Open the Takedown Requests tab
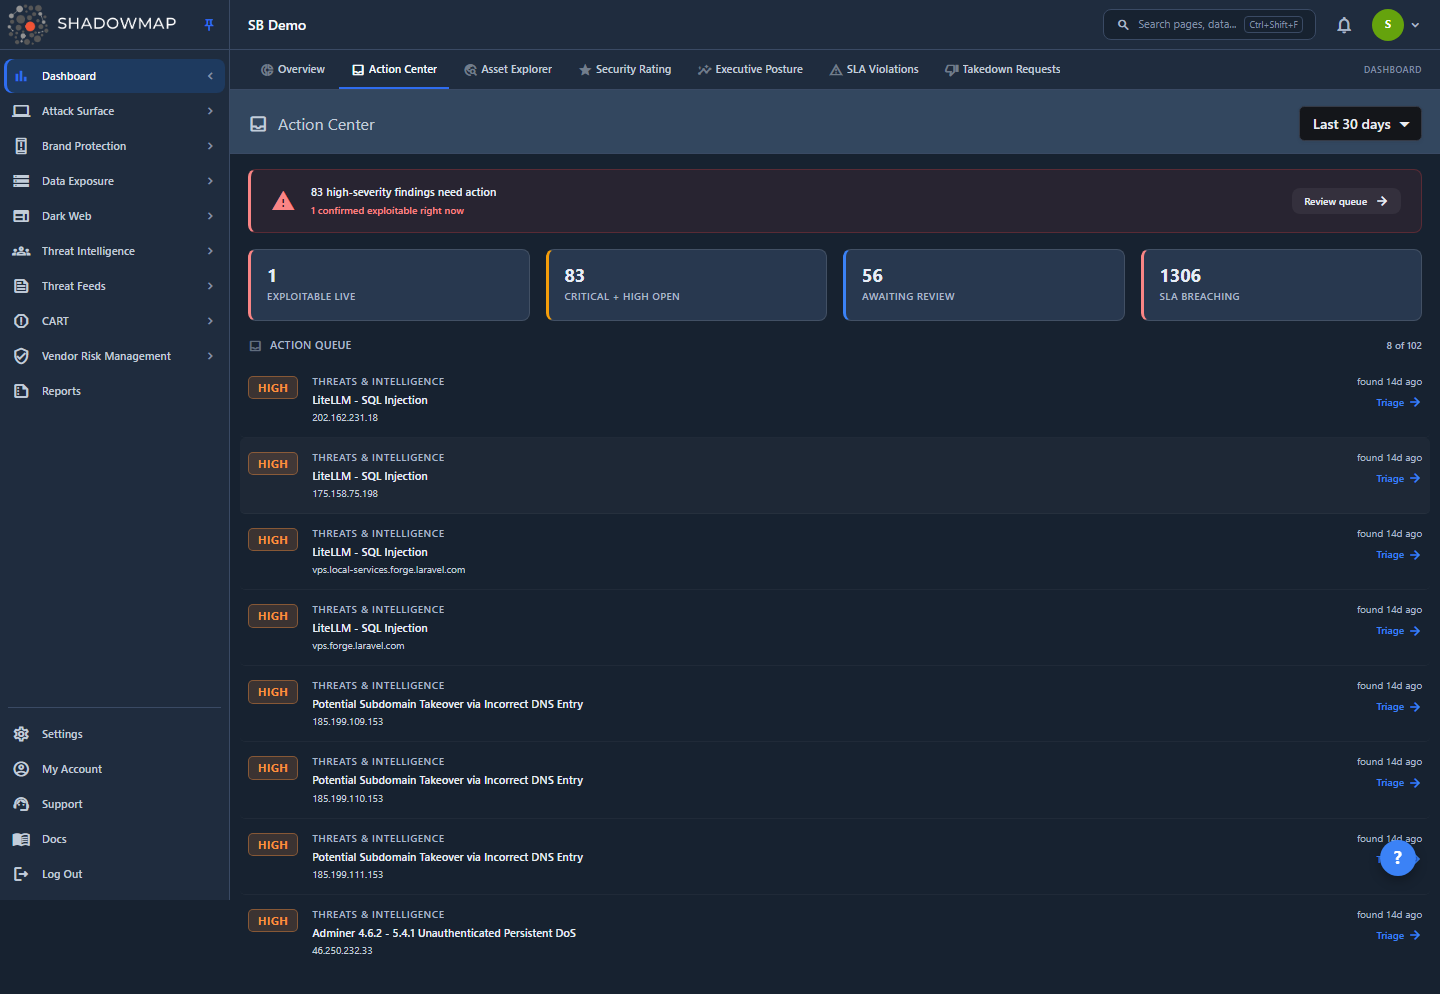The height and width of the screenshot is (994, 1440). pos(1002,70)
